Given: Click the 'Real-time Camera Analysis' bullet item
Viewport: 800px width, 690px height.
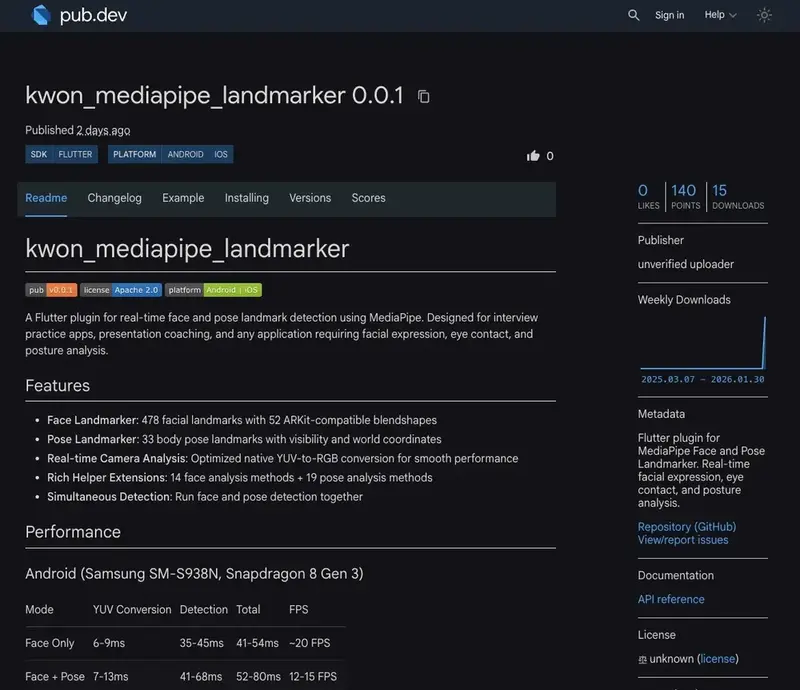Looking at the screenshot, I should (282, 458).
